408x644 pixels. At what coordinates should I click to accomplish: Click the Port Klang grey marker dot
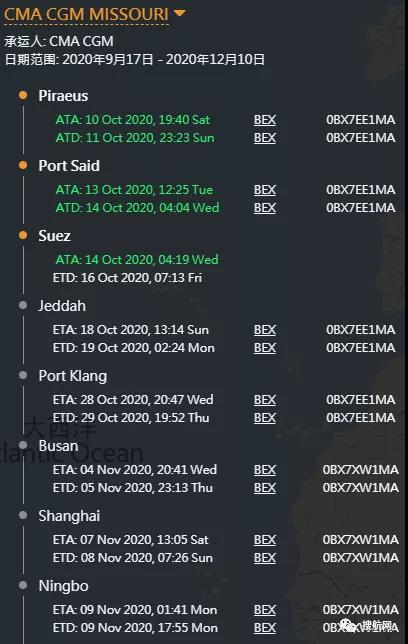point(23,375)
